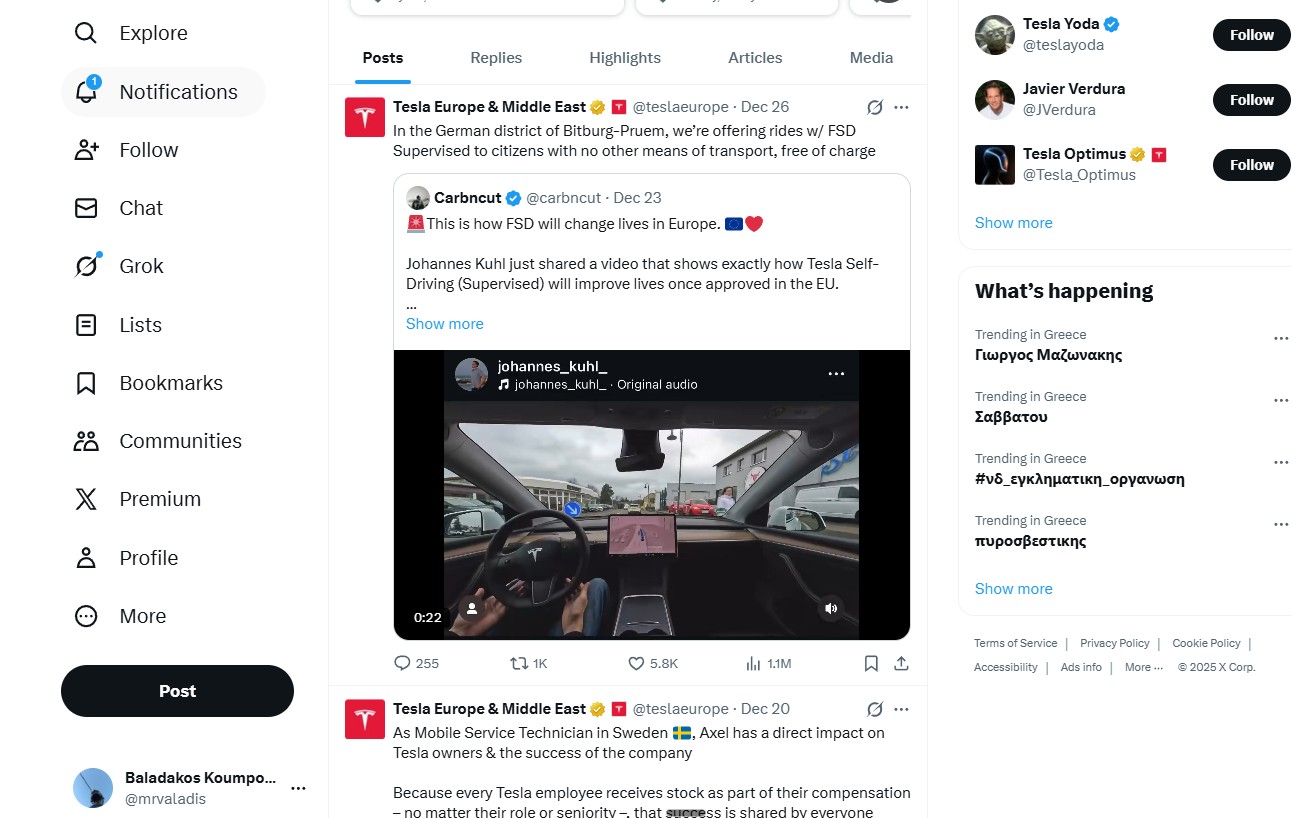1292x818 pixels.
Task: Open Bookmarks in the sidebar
Action: click(x=87, y=383)
